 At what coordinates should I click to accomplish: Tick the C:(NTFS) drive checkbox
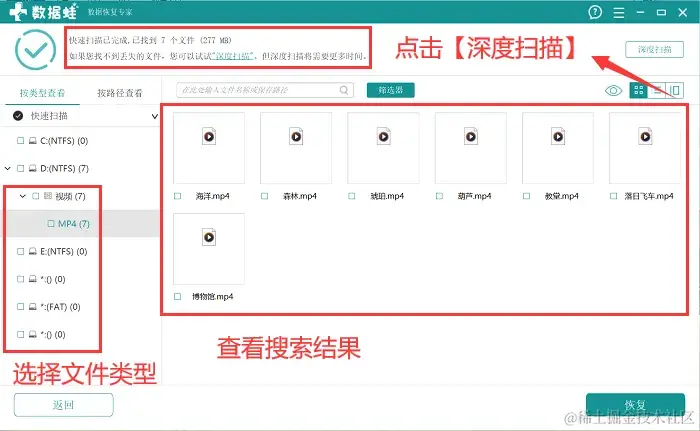21,141
